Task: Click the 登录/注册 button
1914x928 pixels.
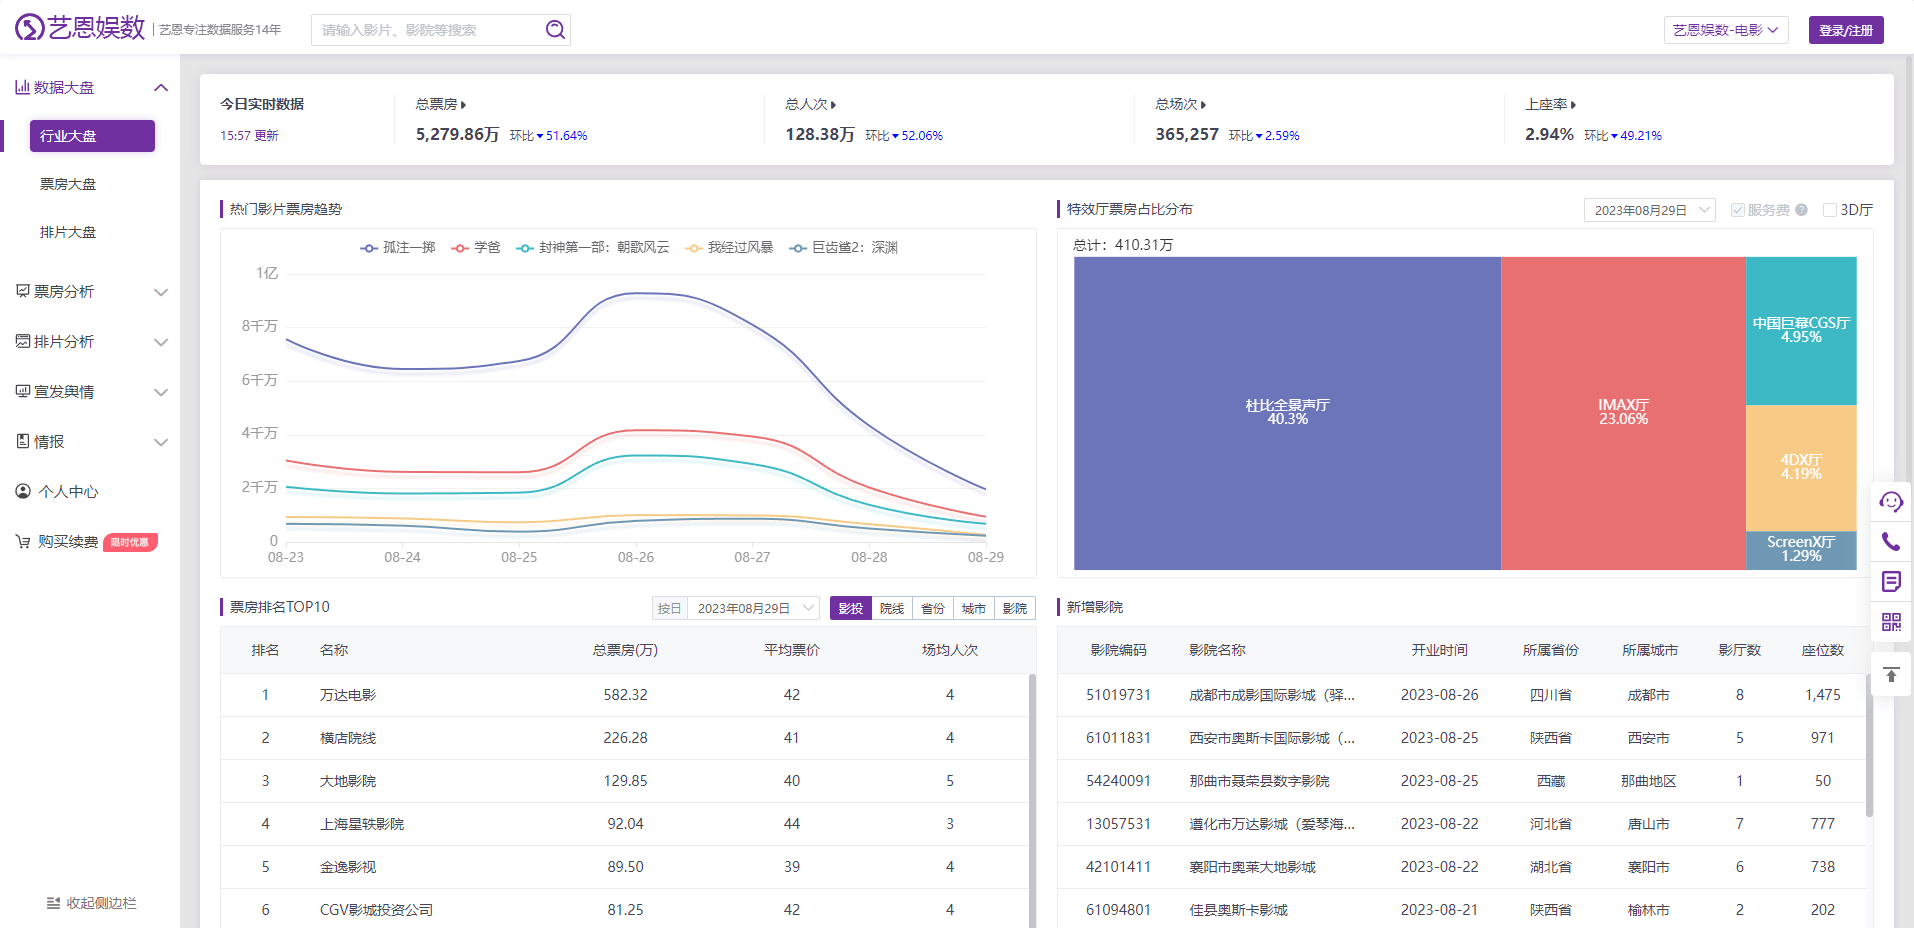Action: click(1845, 30)
